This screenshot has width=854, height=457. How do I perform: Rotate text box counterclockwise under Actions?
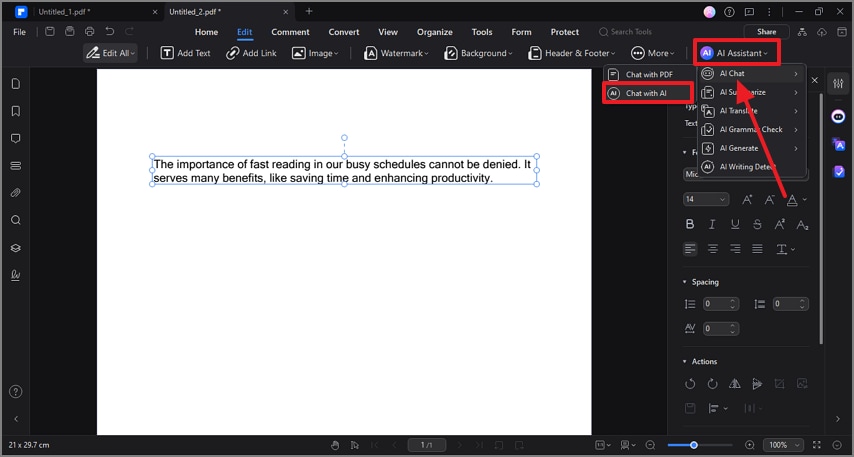click(690, 384)
